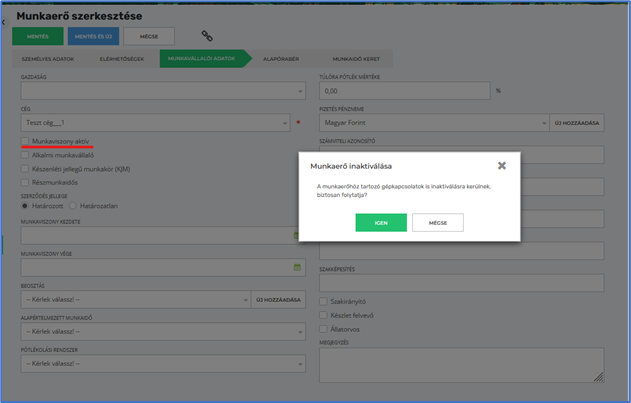
Task: Open the Beosztás dropdown list
Action: 135,300
